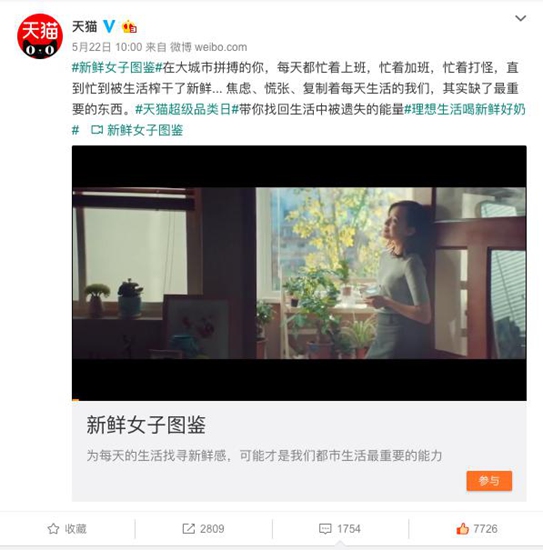Click the membership crown badge icon
The height and width of the screenshot is (550, 543).
pos(129,27)
